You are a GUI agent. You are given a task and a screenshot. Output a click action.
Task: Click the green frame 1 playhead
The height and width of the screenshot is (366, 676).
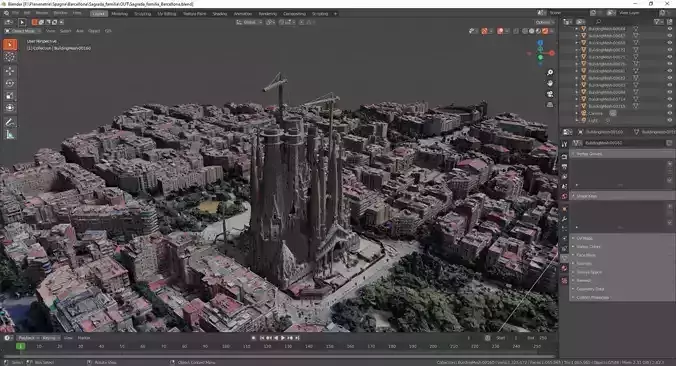pyautogui.click(x=20, y=346)
